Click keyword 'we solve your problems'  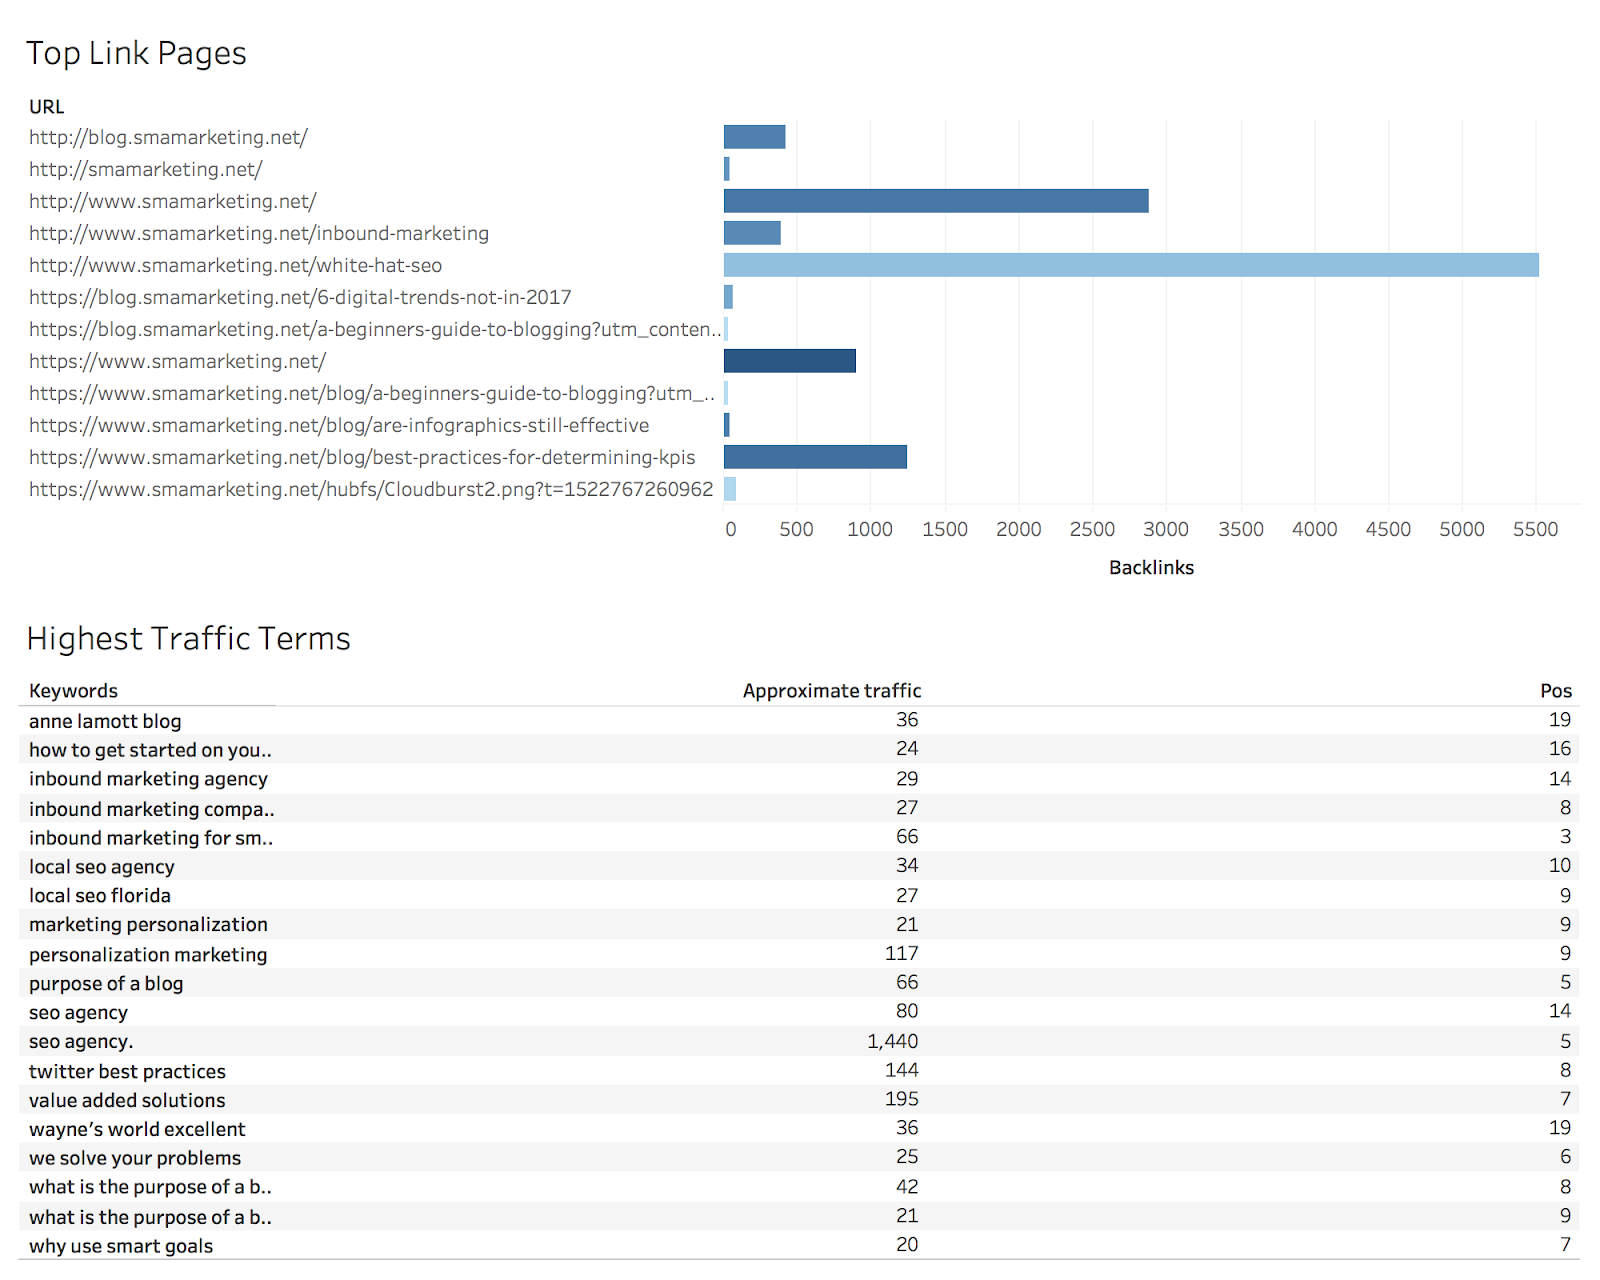tap(135, 1159)
